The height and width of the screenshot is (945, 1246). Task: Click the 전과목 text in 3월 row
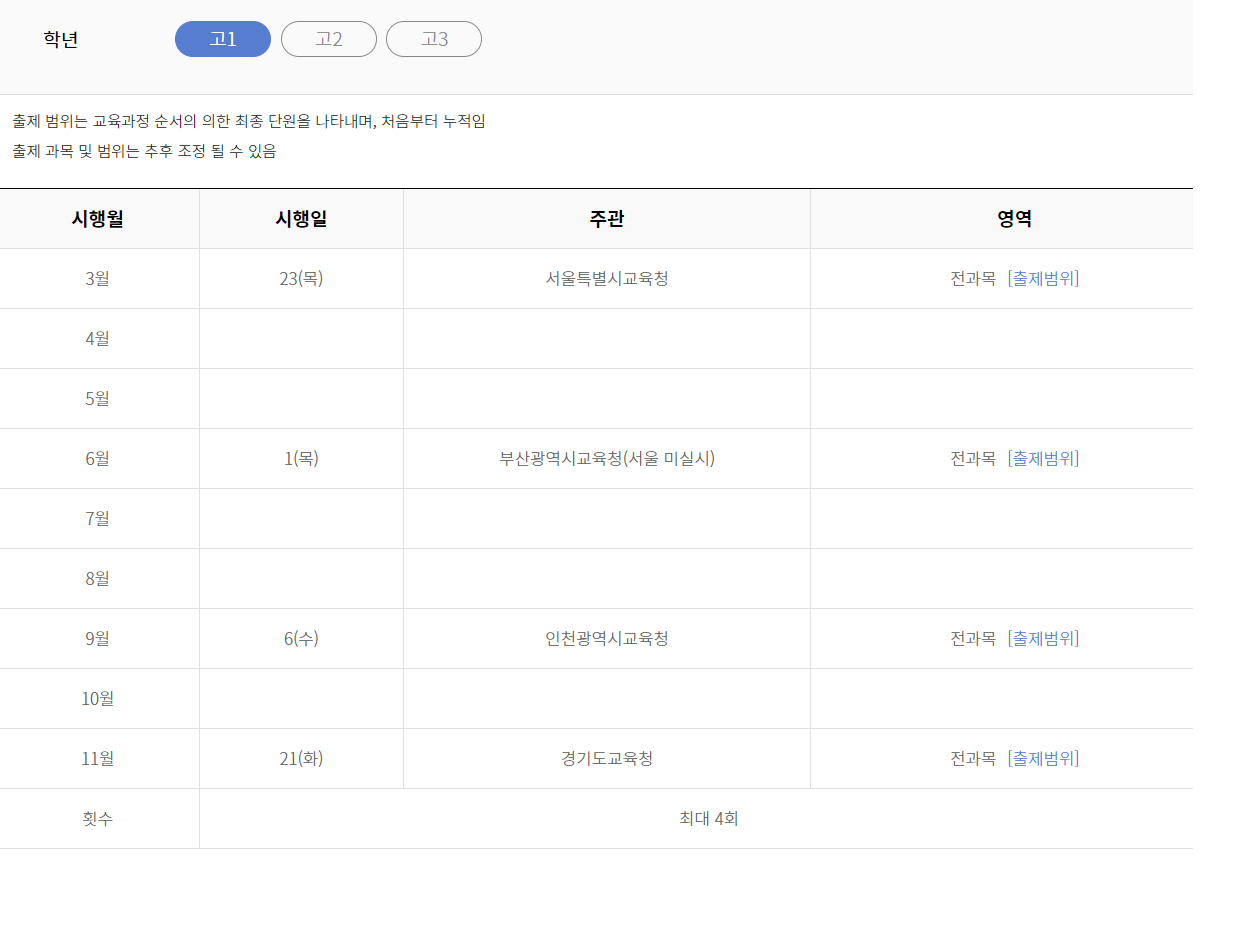973,279
